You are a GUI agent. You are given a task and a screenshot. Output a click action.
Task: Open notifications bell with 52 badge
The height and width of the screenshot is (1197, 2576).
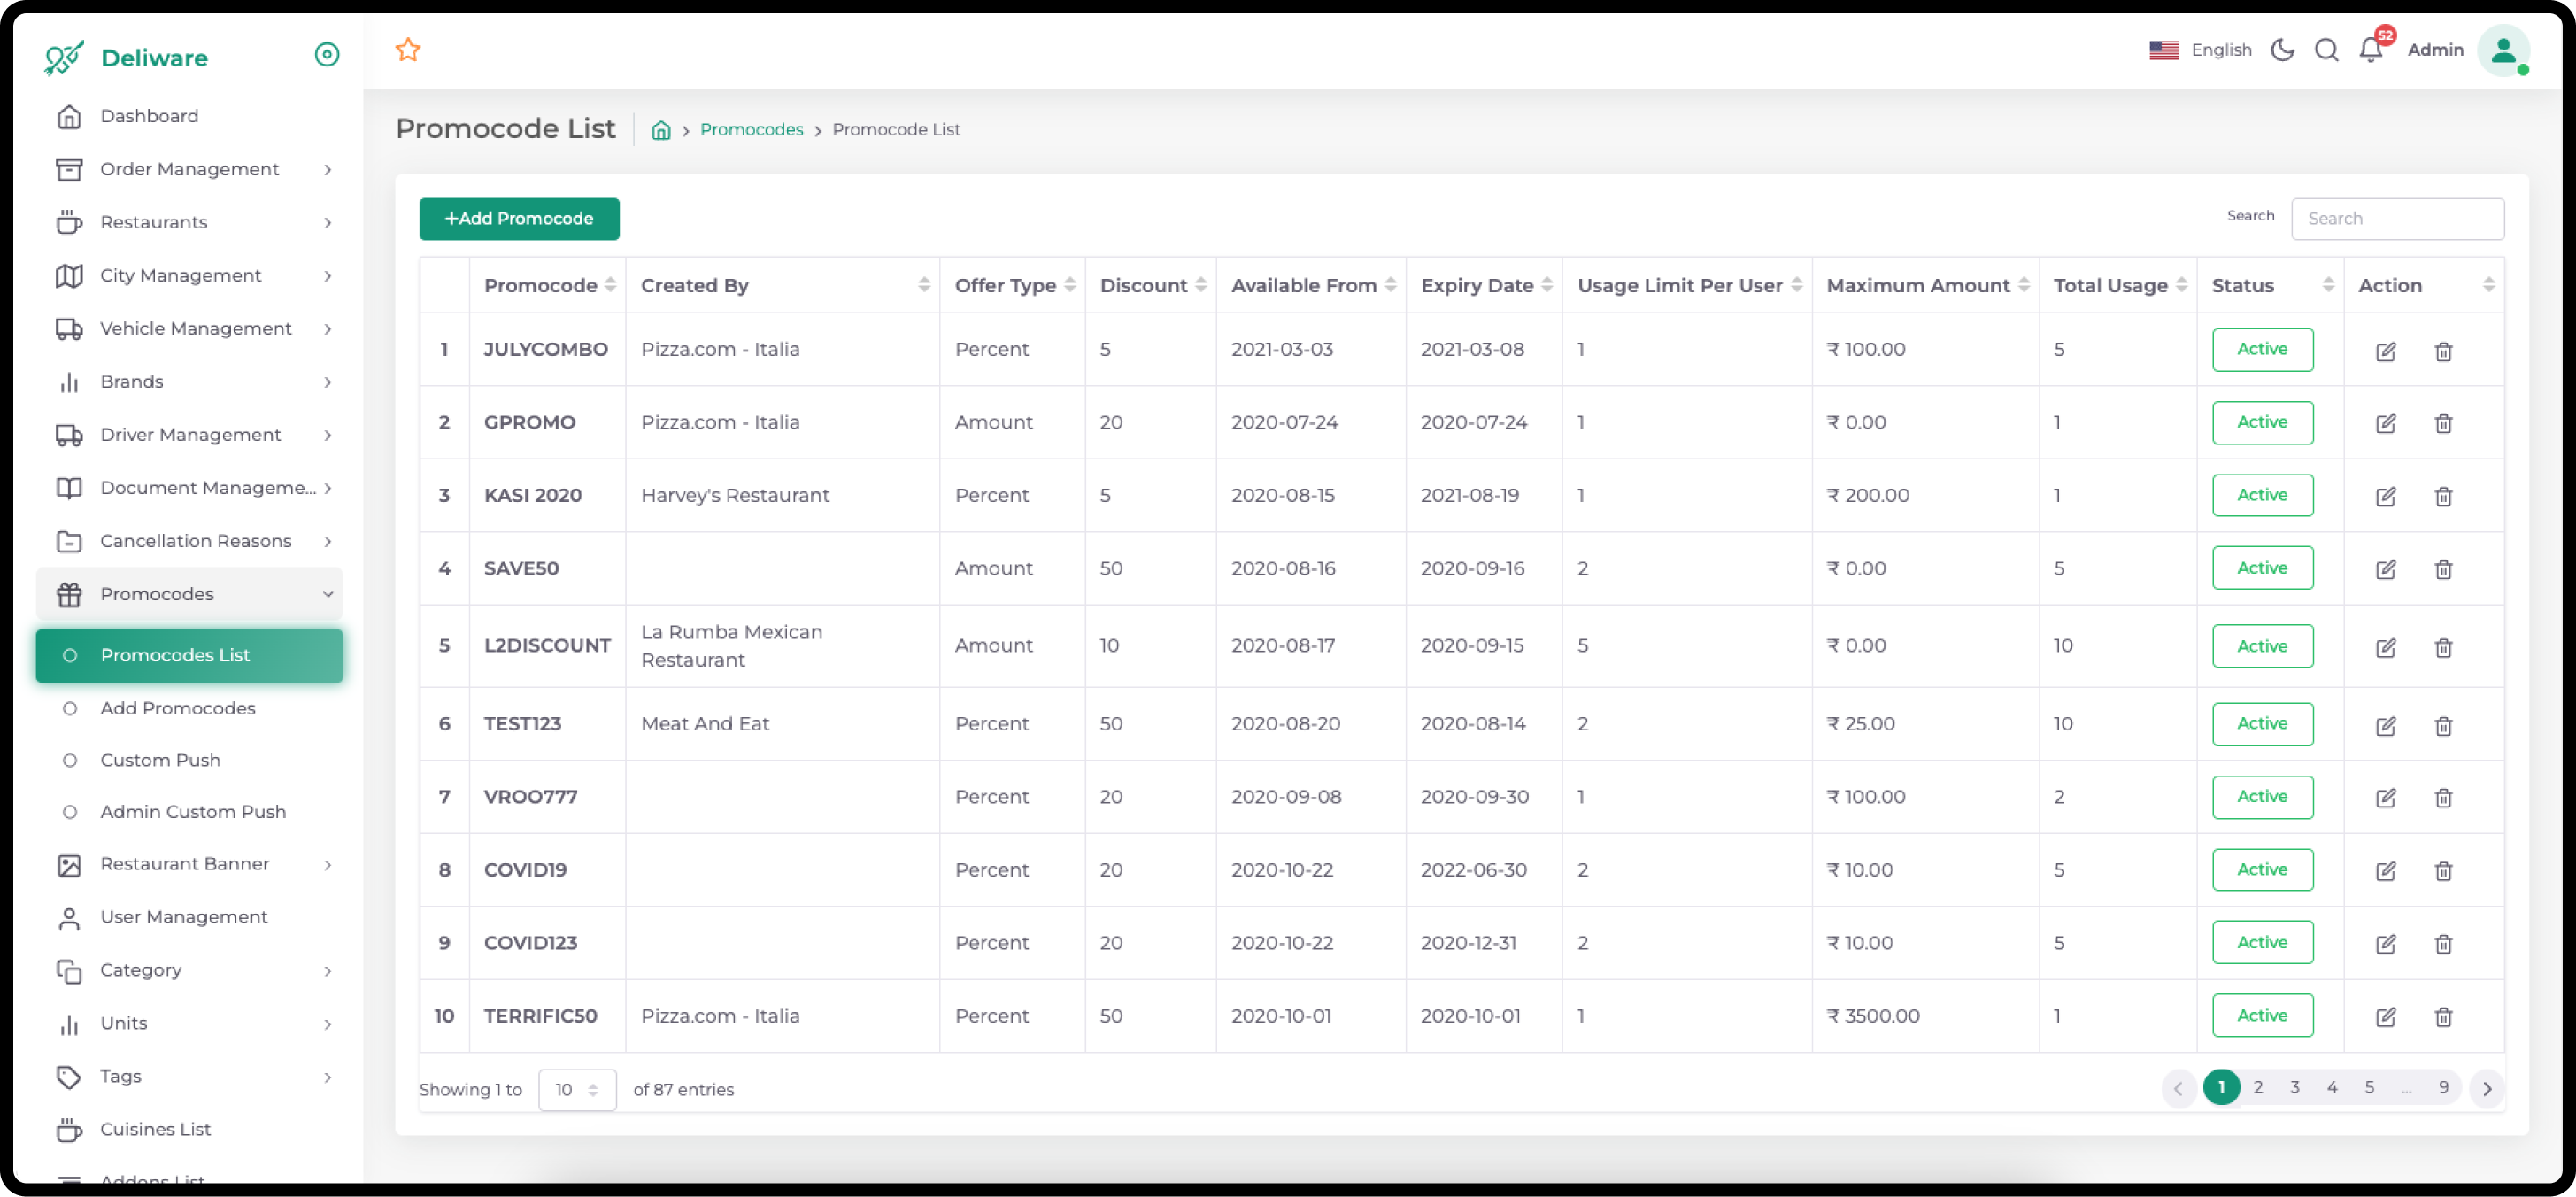tap(2370, 50)
